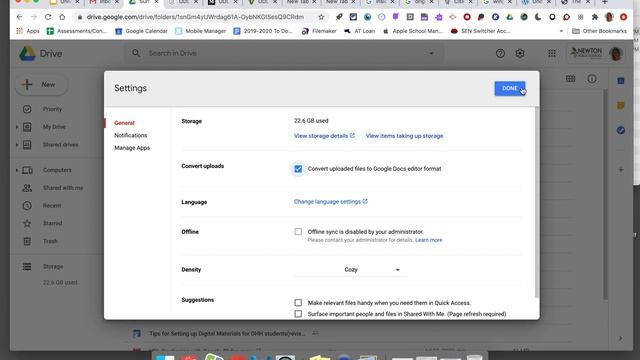Viewport: 640px width, 360px height.
Task: Click Learn more about offline sync
Action: click(x=429, y=240)
